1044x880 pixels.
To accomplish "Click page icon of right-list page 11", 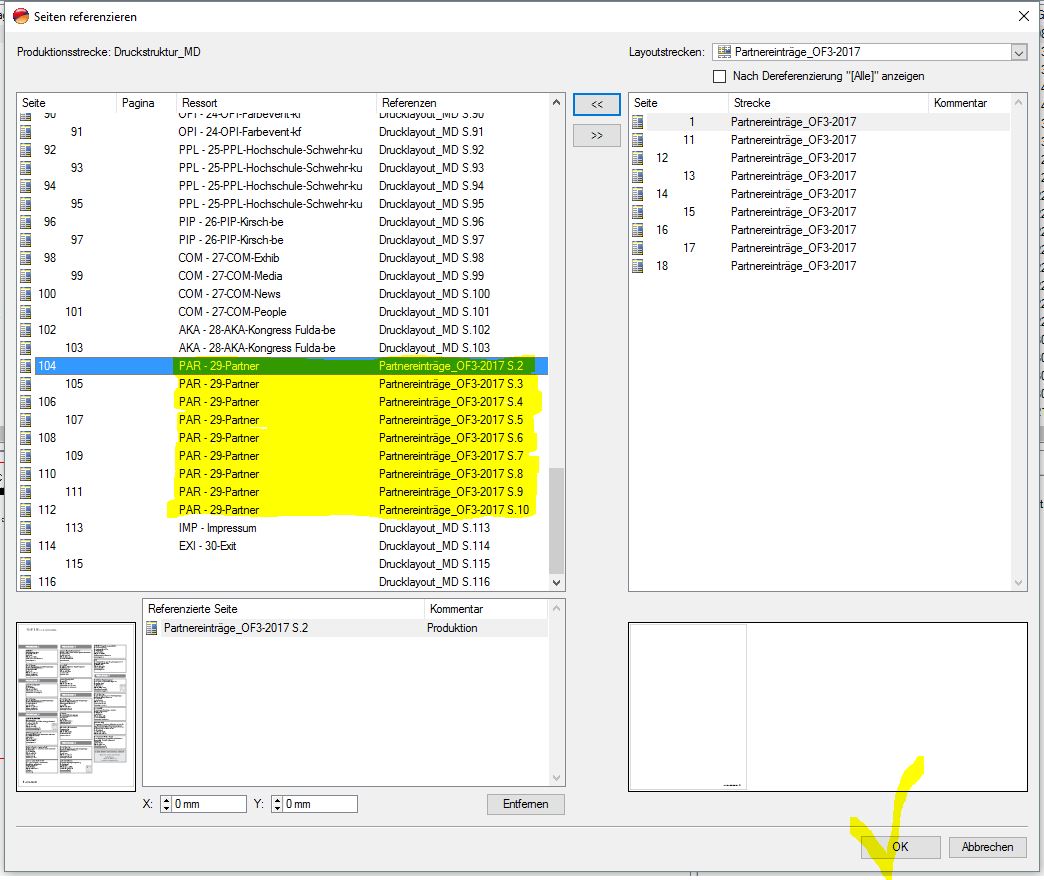I will pos(638,140).
